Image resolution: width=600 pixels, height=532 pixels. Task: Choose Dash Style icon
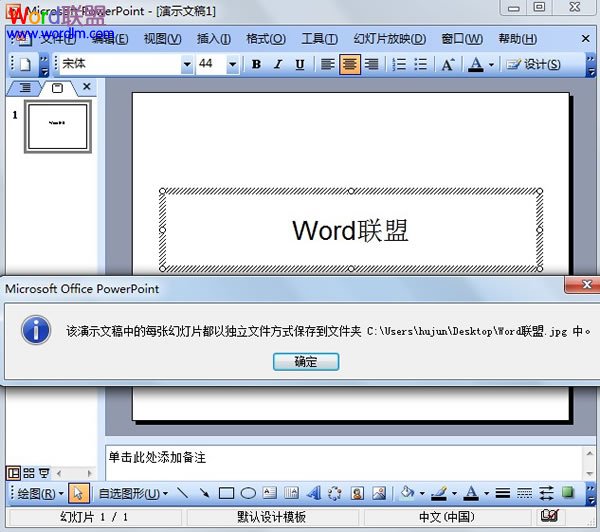(x=524, y=493)
